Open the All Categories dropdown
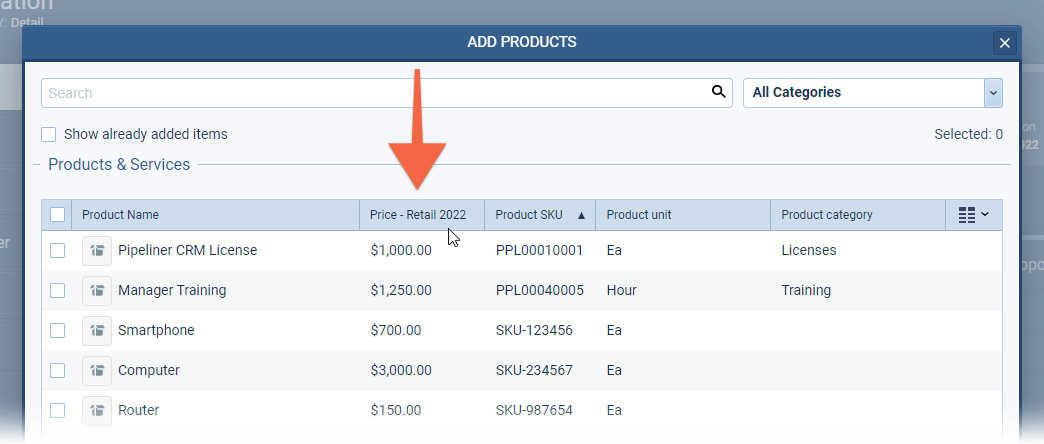The width and height of the screenshot is (1044, 444). [872, 92]
